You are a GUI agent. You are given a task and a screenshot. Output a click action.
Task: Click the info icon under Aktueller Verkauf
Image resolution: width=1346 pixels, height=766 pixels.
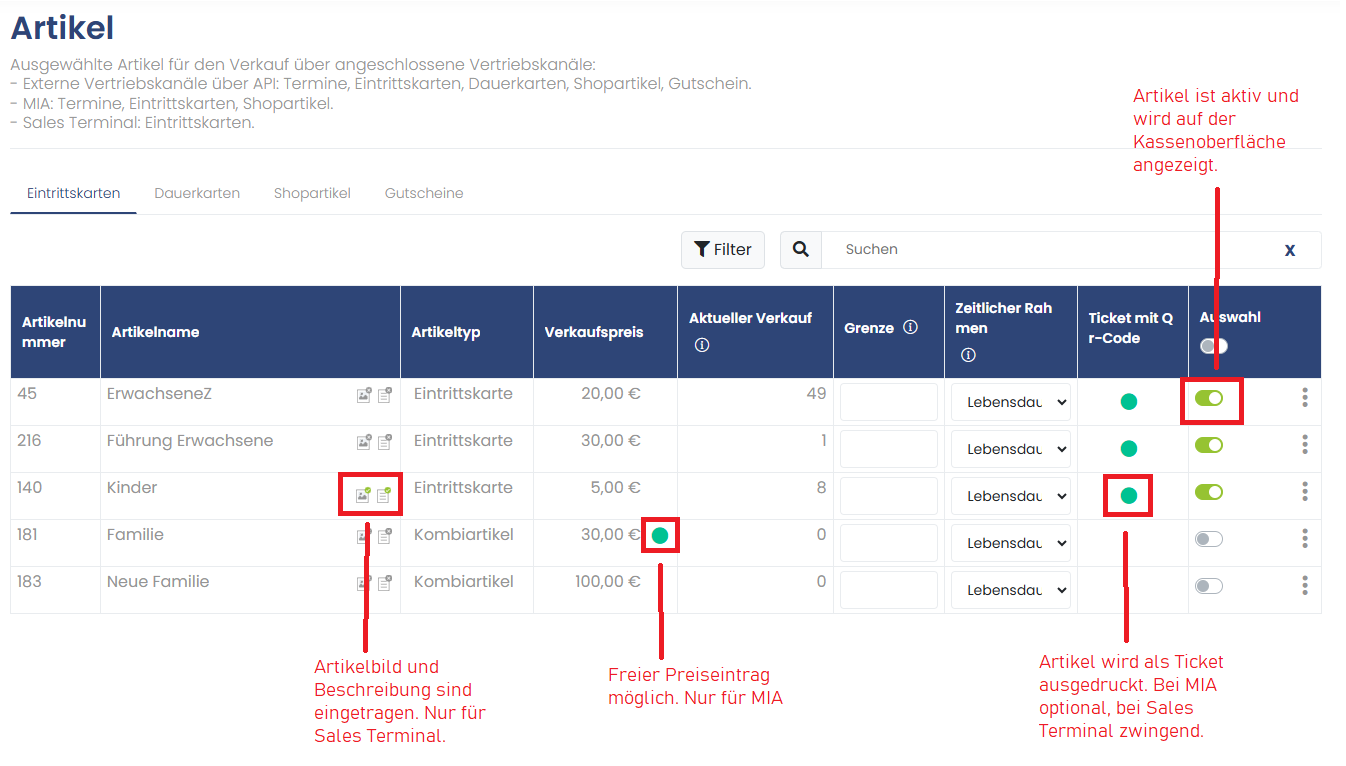(702, 345)
